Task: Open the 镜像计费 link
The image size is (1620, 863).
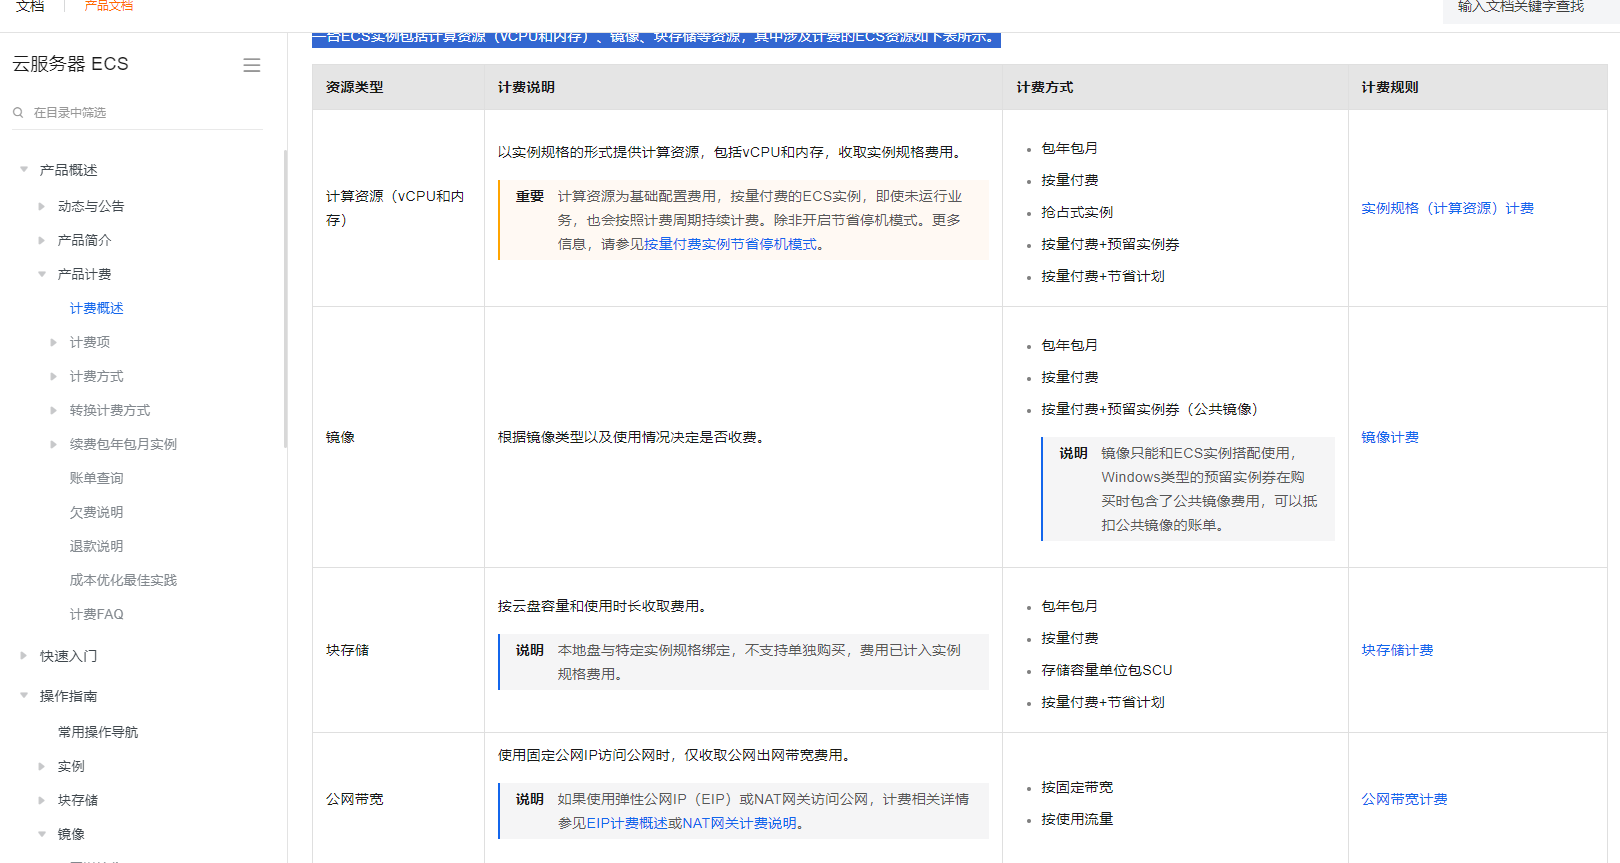Action: coord(1390,437)
